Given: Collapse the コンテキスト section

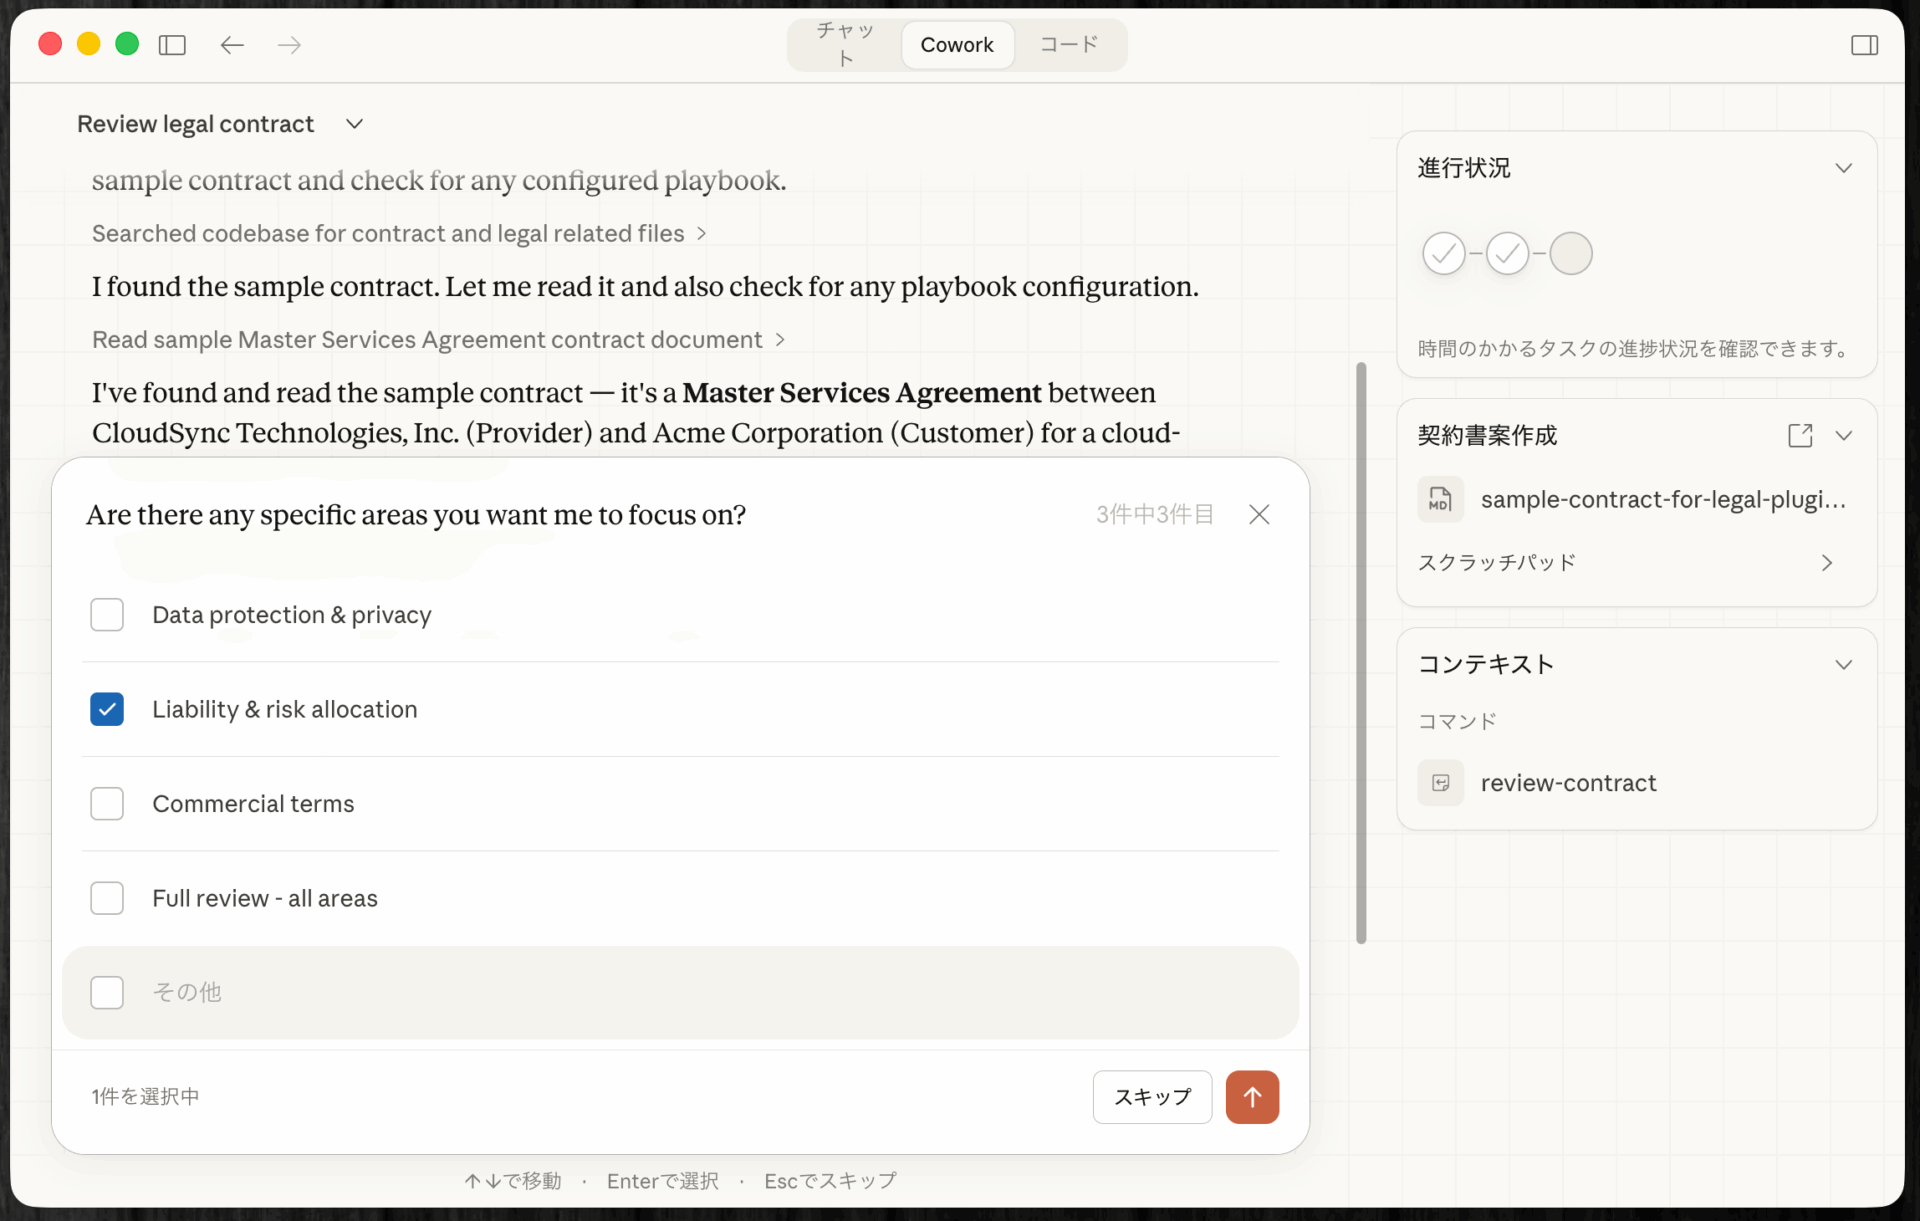Looking at the screenshot, I should [x=1843, y=665].
